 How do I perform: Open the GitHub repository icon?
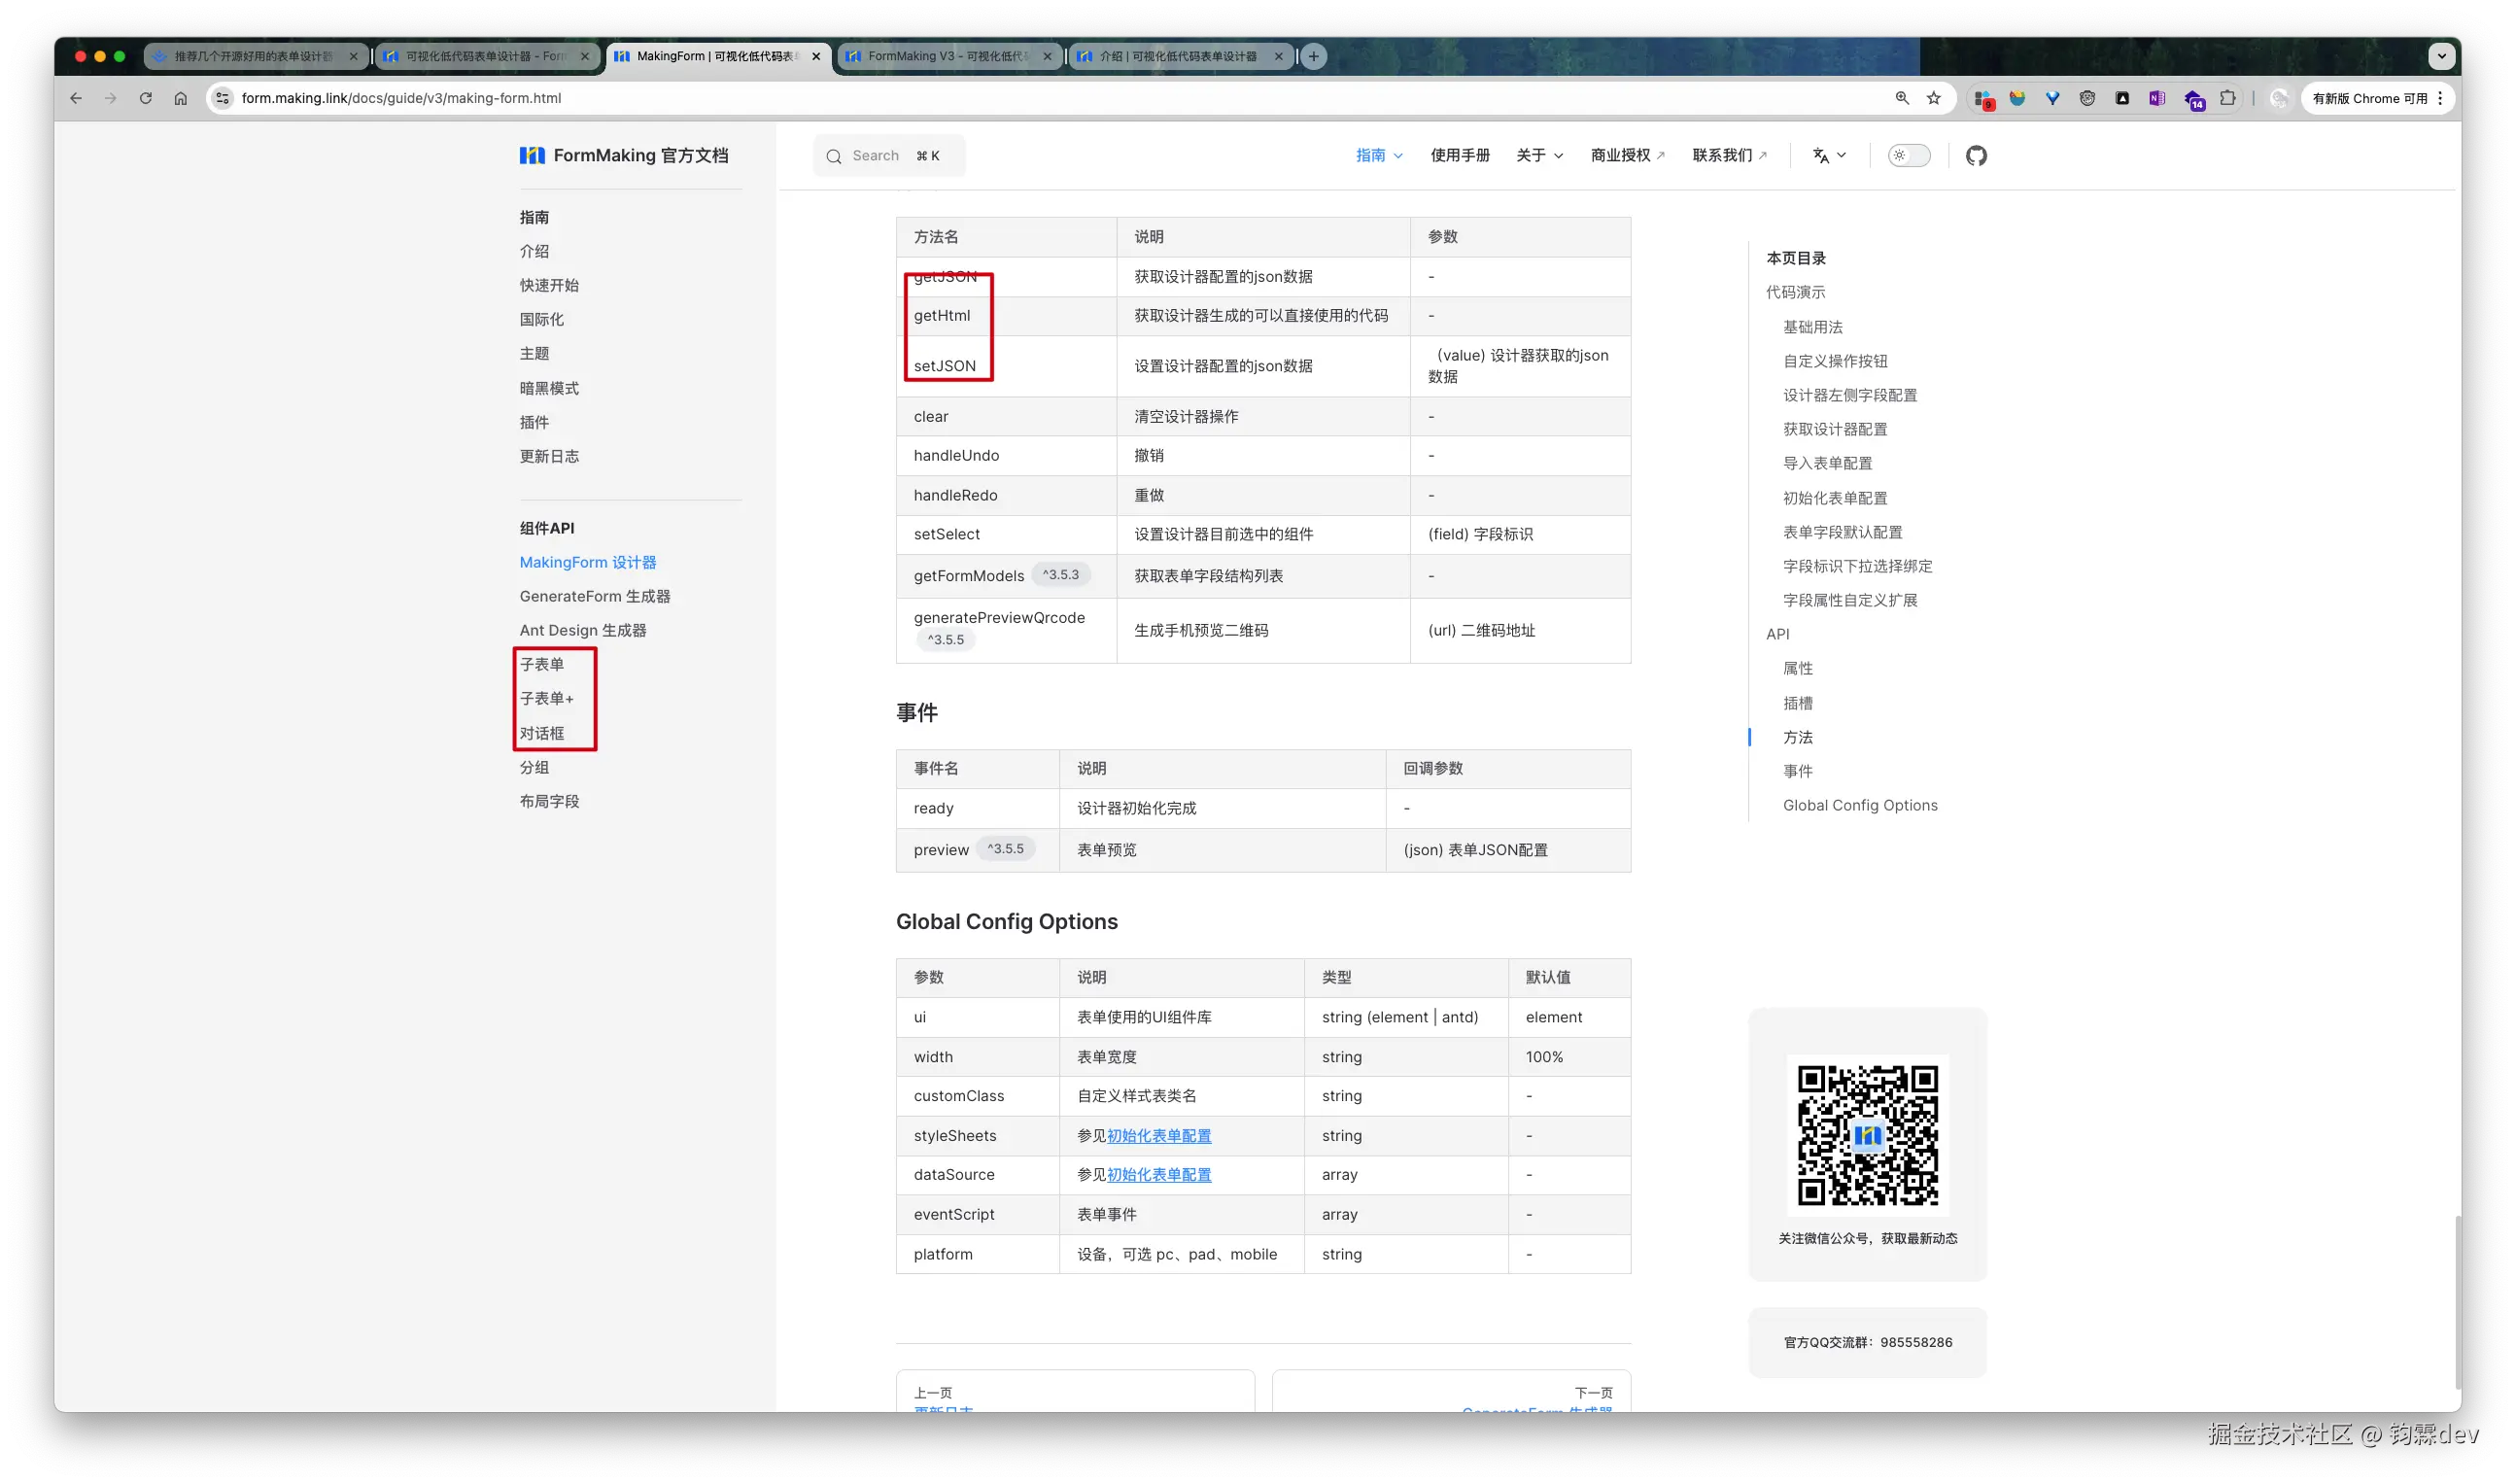pyautogui.click(x=1976, y=155)
